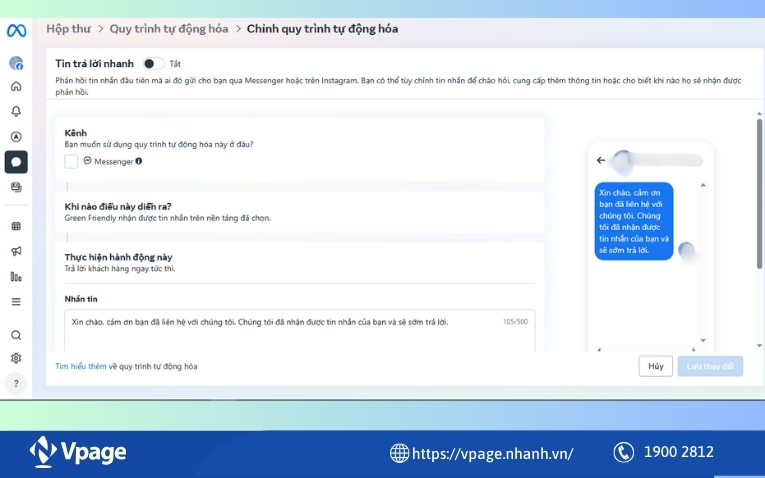This screenshot has width=765, height=478.
Task: Go to Quy trình tự động hóa breadcrumb
Action: [169, 29]
